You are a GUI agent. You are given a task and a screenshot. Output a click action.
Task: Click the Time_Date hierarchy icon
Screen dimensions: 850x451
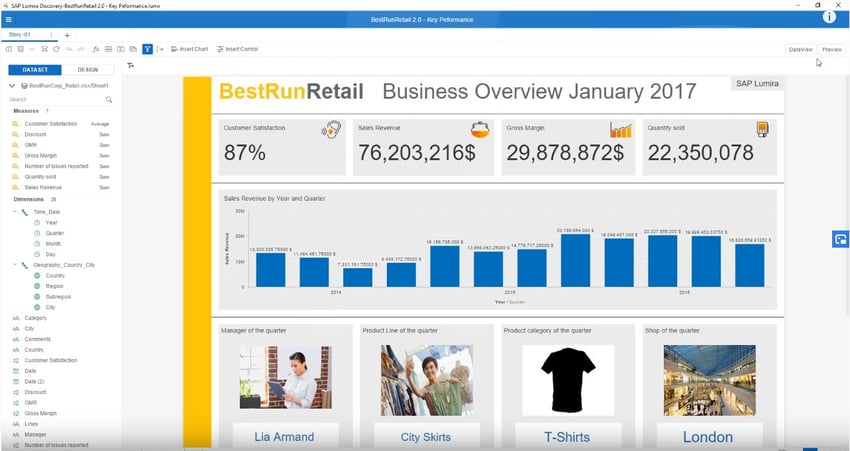[25, 212]
